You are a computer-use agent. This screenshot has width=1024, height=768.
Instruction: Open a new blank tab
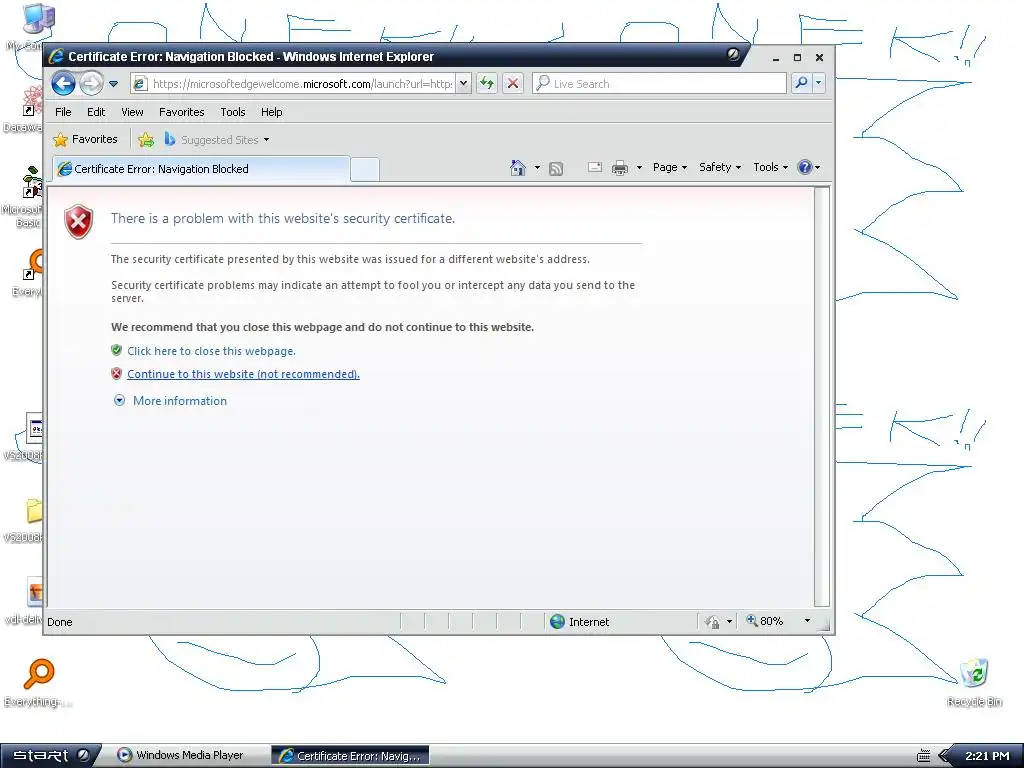coord(364,169)
